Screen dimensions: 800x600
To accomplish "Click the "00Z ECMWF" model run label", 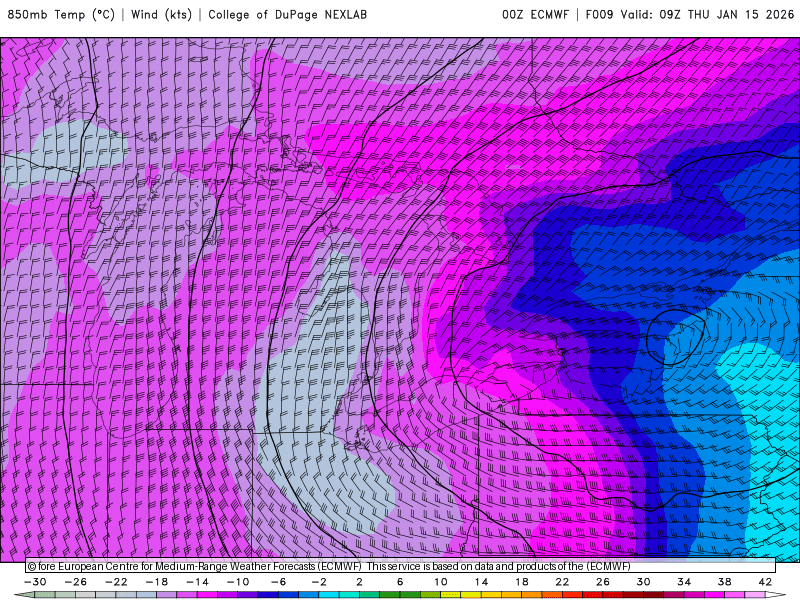I will (535, 15).
